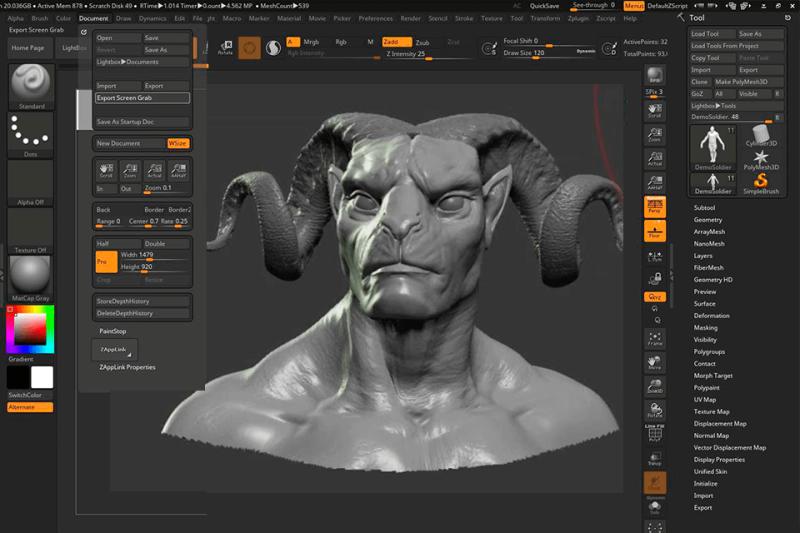Open the Render menu
The image size is (800, 533).
click(x=410, y=18)
